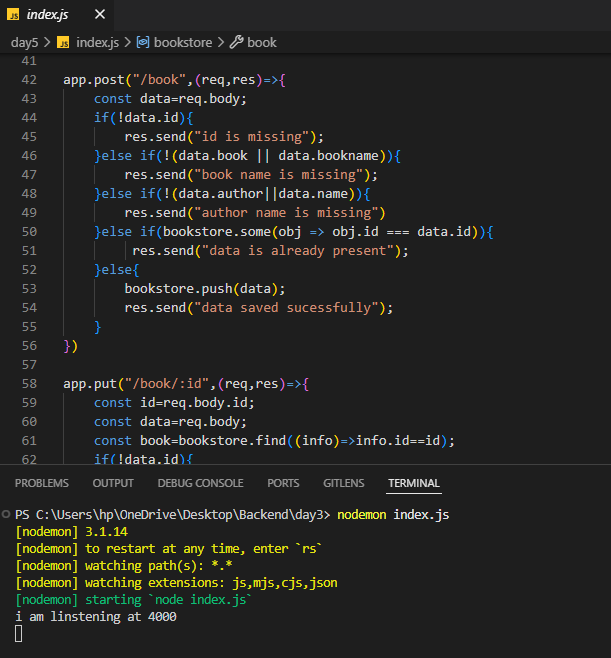Image resolution: width=611 pixels, height=658 pixels.
Task: Click the wrench icon before book
Action: click(x=236, y=42)
